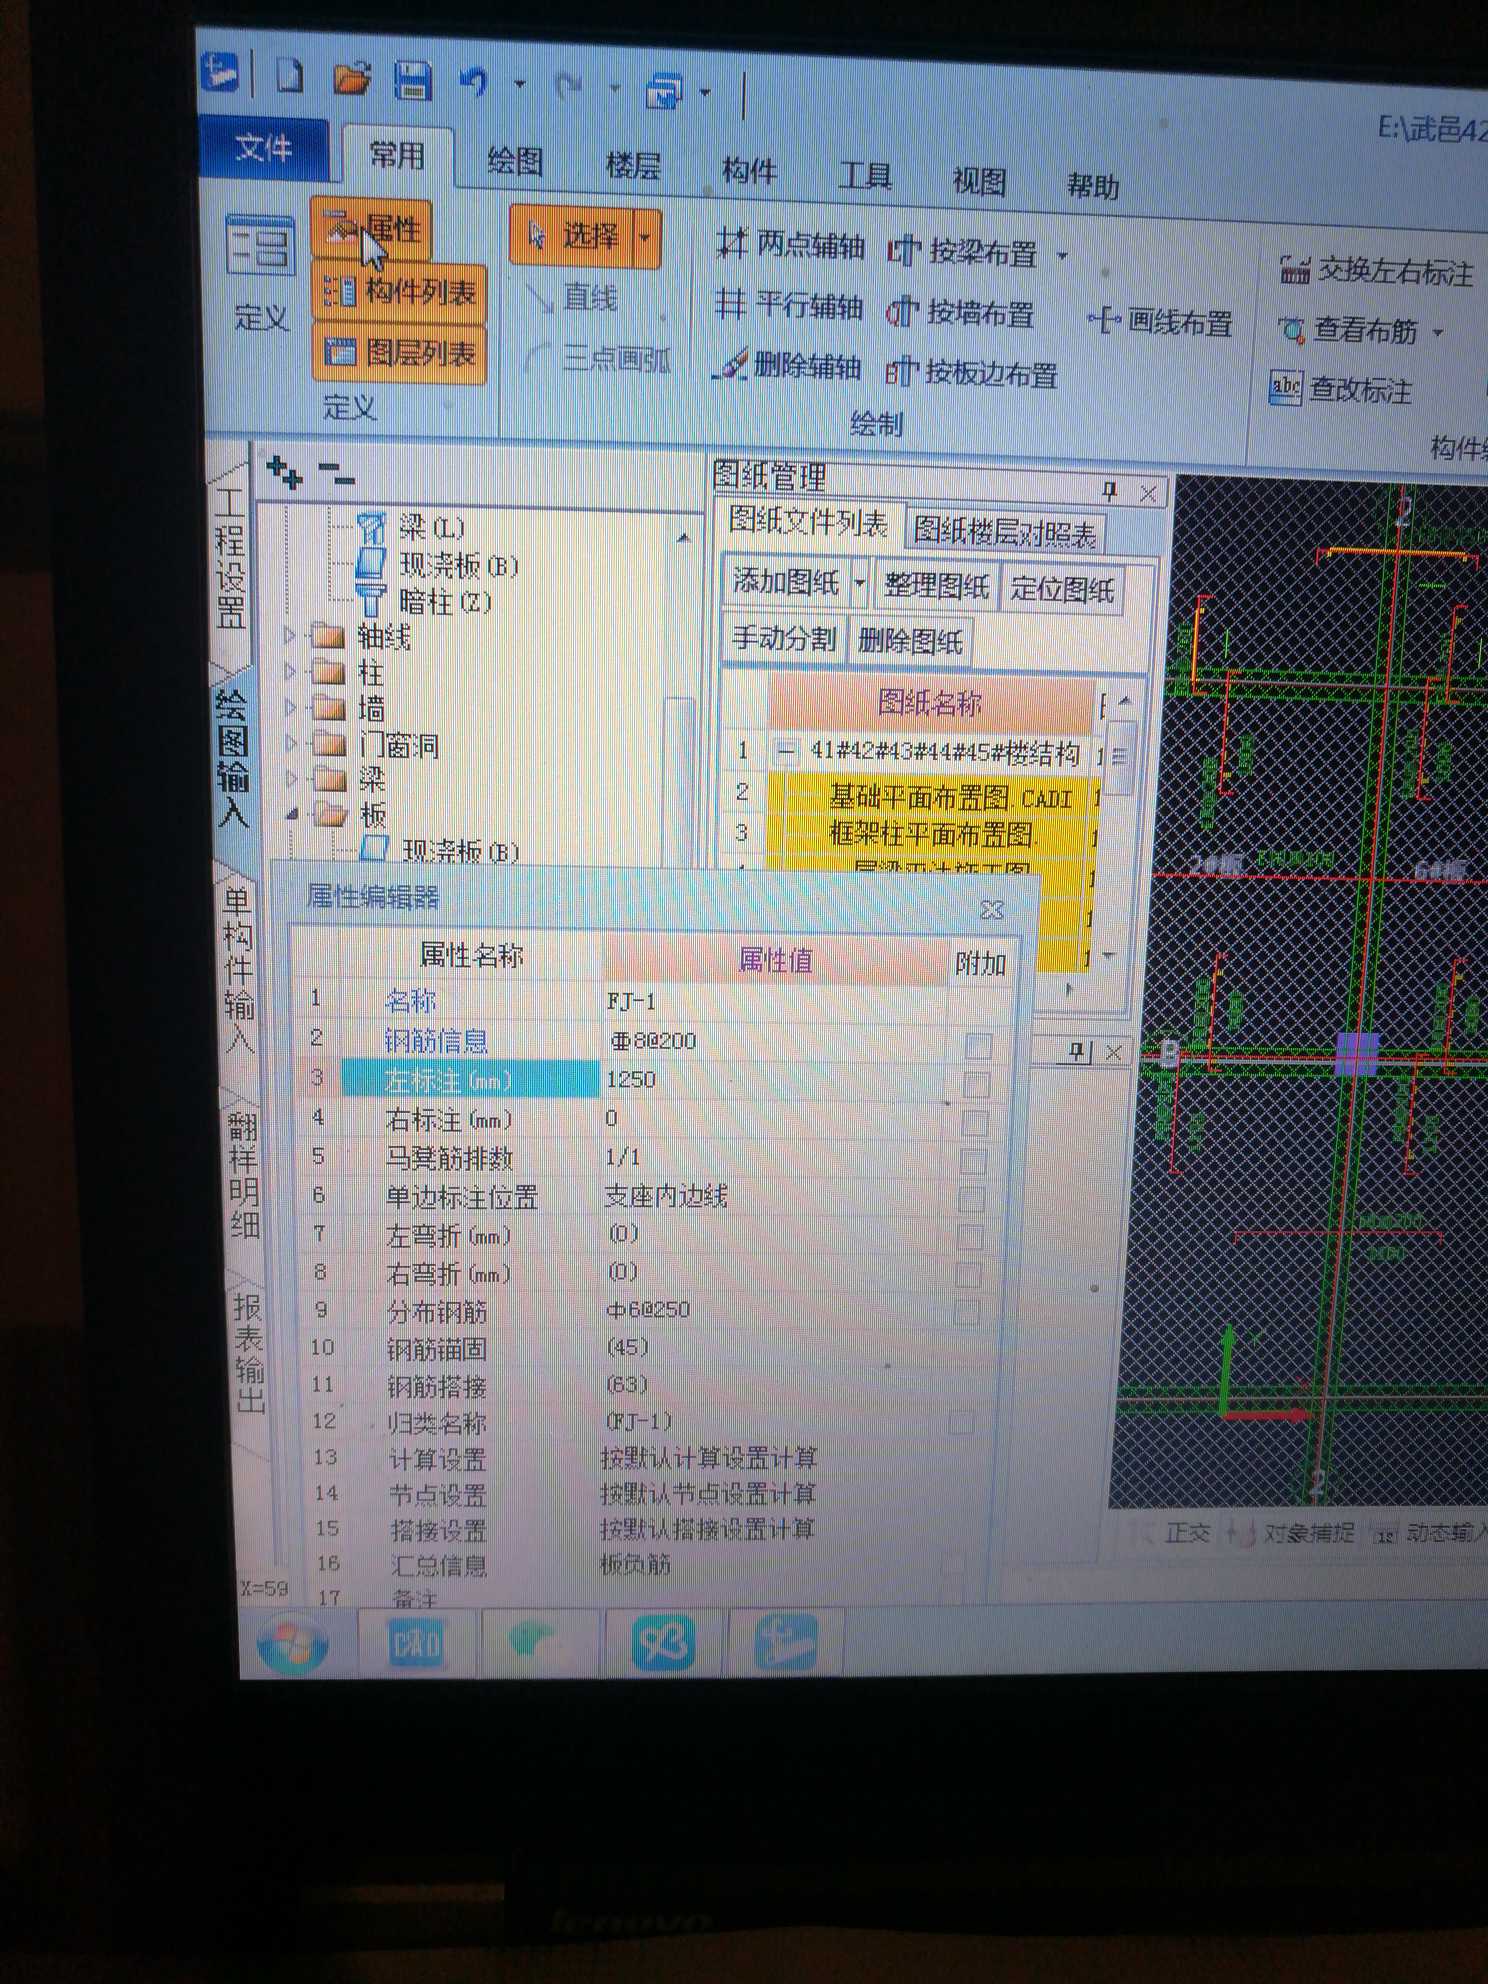The height and width of the screenshot is (1984, 1488).
Task: Open the 图纸楼层对照表 tab
Action: click(1004, 531)
